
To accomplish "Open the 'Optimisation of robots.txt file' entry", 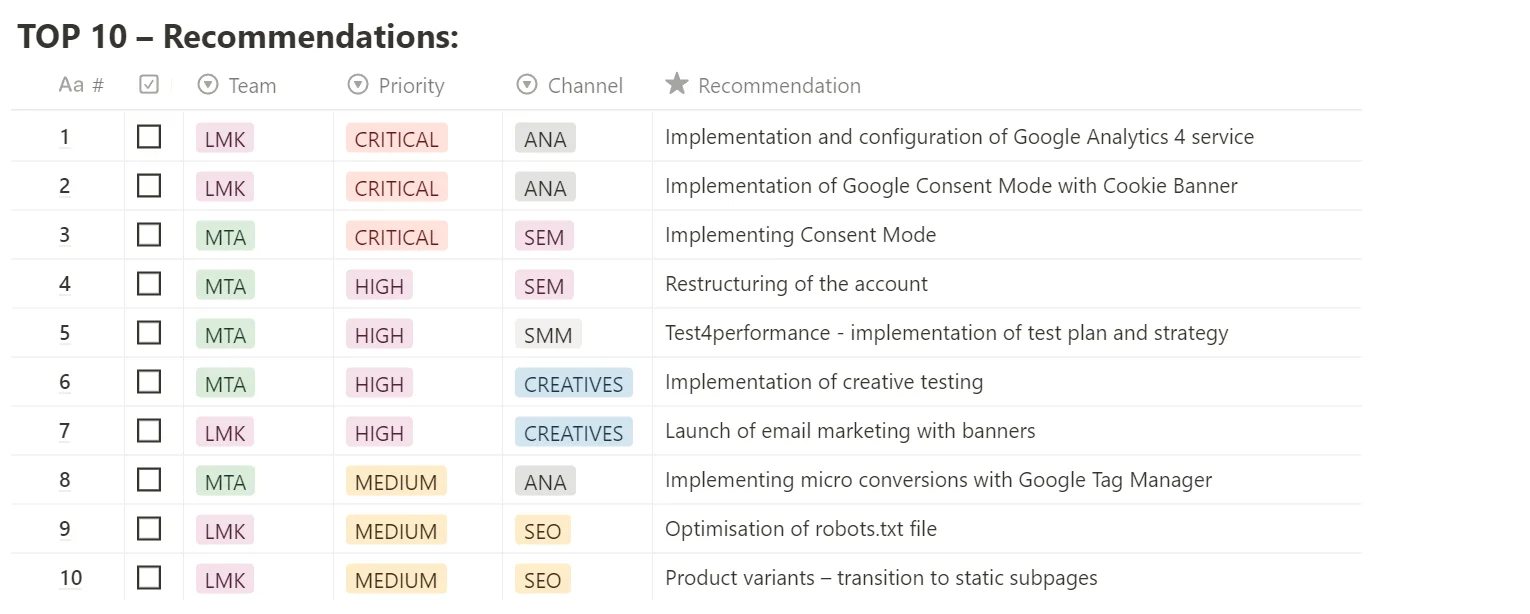I will [800, 529].
